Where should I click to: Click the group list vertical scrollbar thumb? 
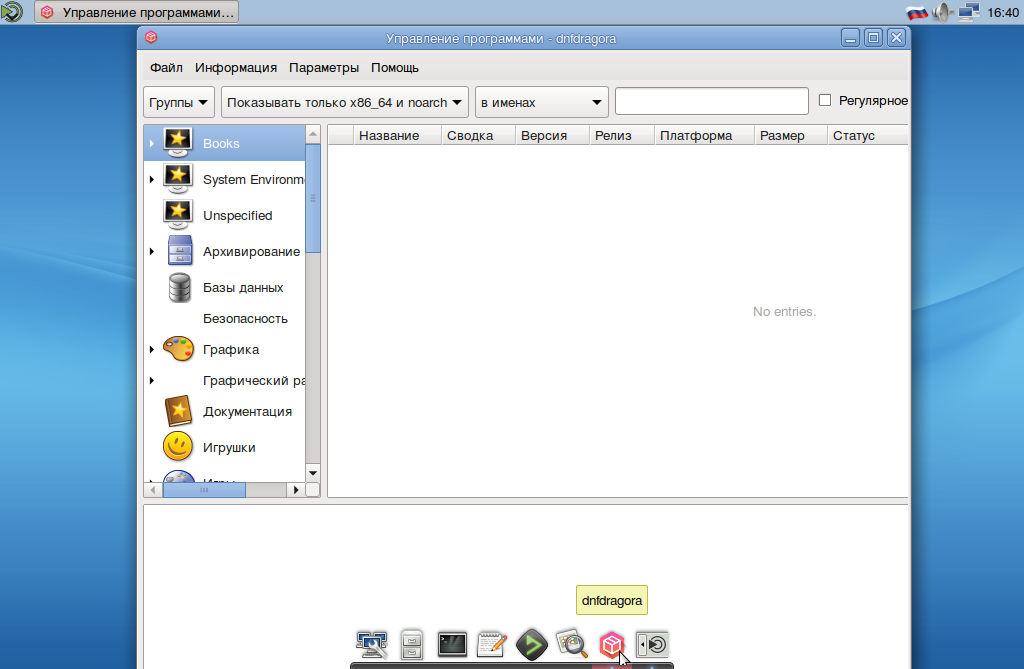coord(313,198)
